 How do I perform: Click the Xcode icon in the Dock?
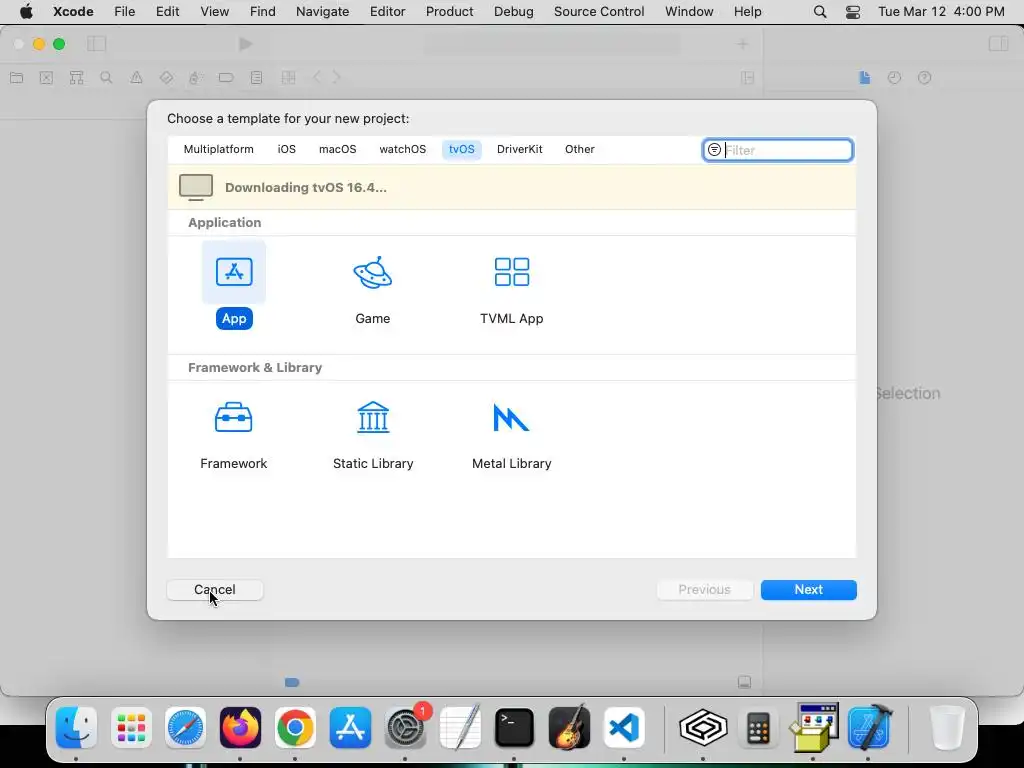coord(871,728)
